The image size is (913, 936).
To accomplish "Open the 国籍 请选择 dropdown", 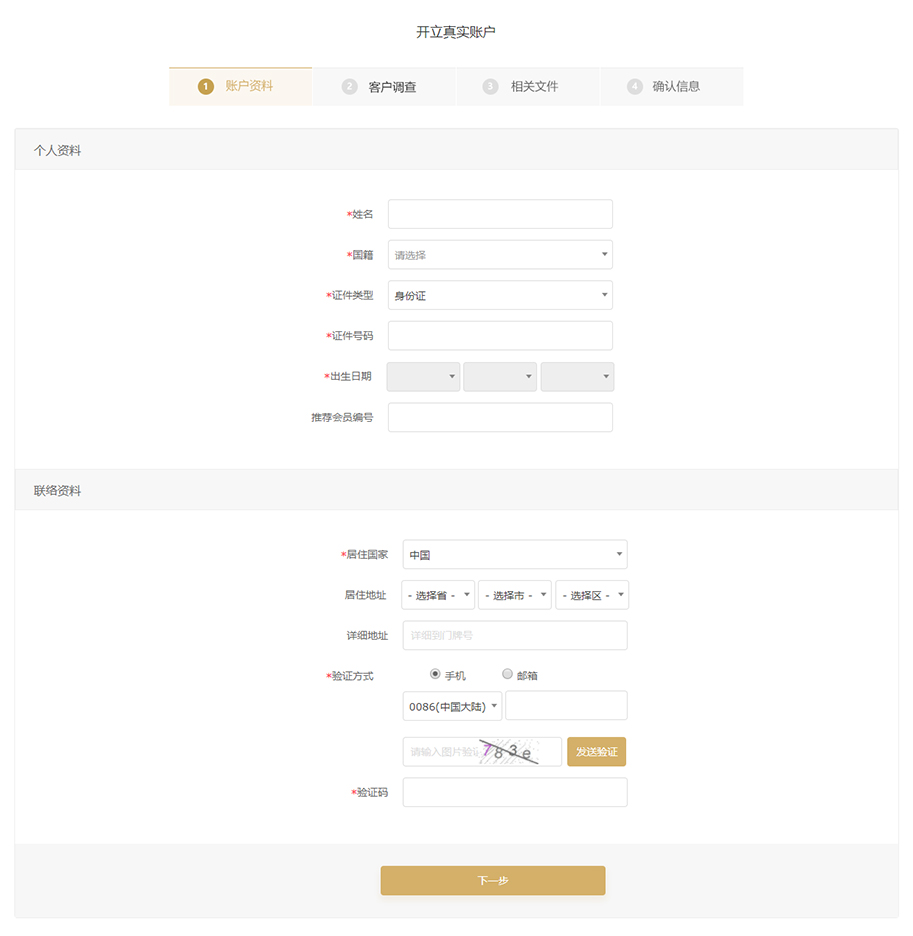I will 500,255.
